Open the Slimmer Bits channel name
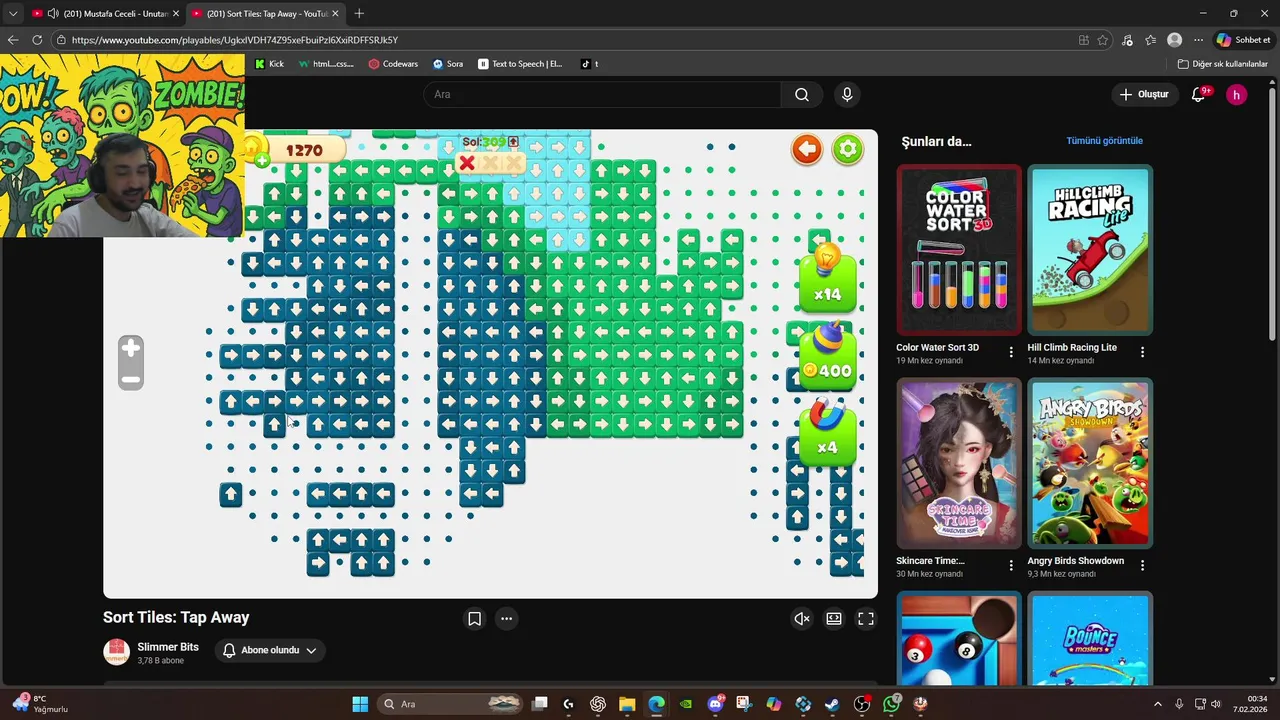Image resolution: width=1280 pixels, height=720 pixels. tap(168, 647)
